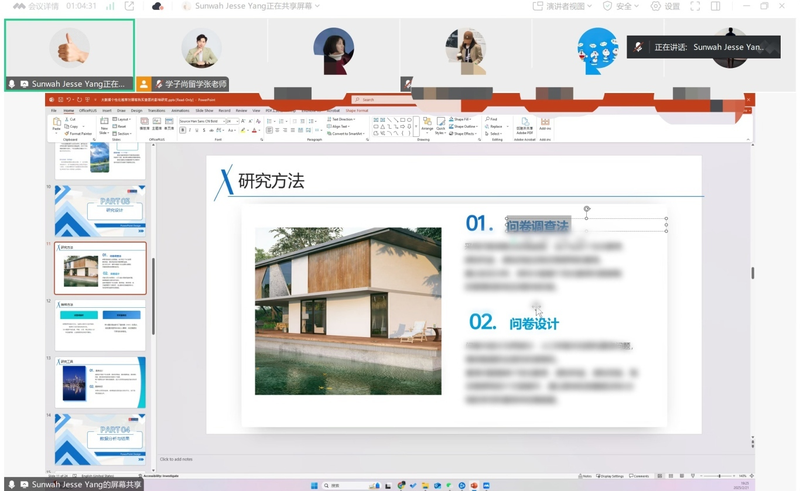Click the side panel icon beside full screen
The image size is (800, 491).
[x=716, y=6]
